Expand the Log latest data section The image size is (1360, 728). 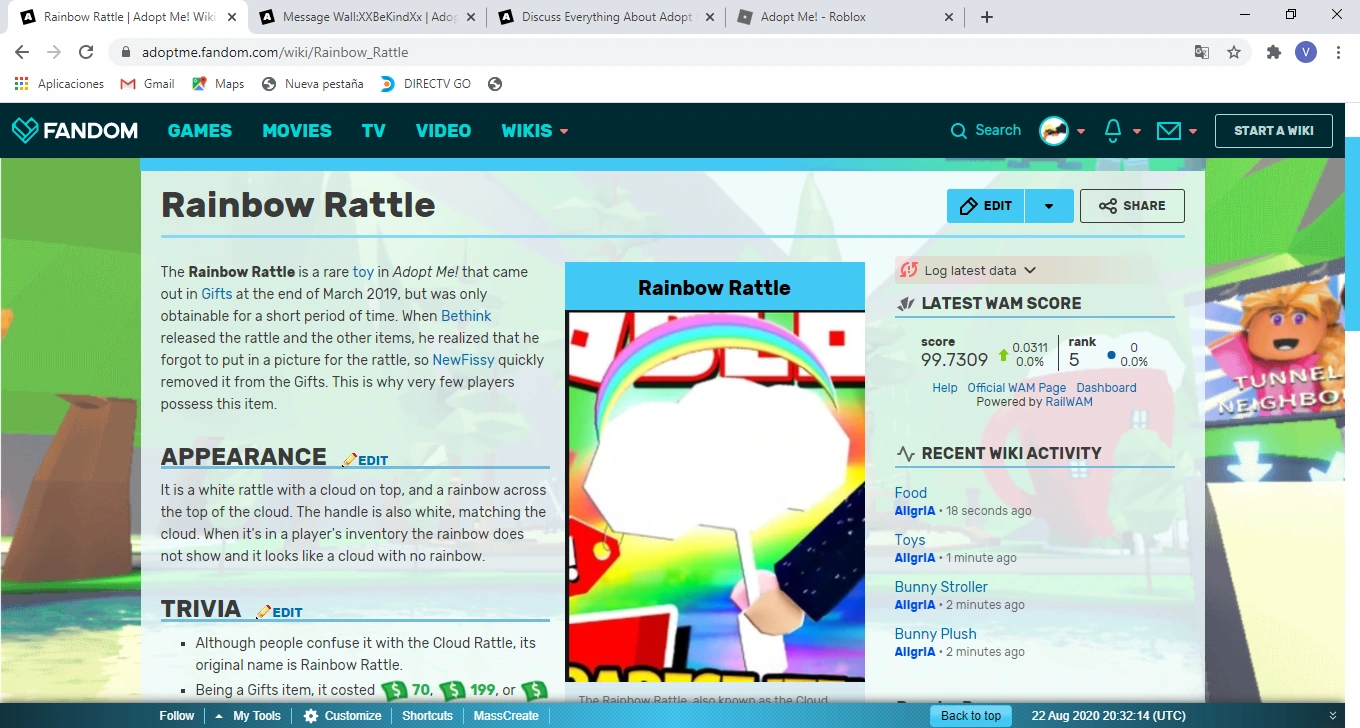[x=967, y=270]
